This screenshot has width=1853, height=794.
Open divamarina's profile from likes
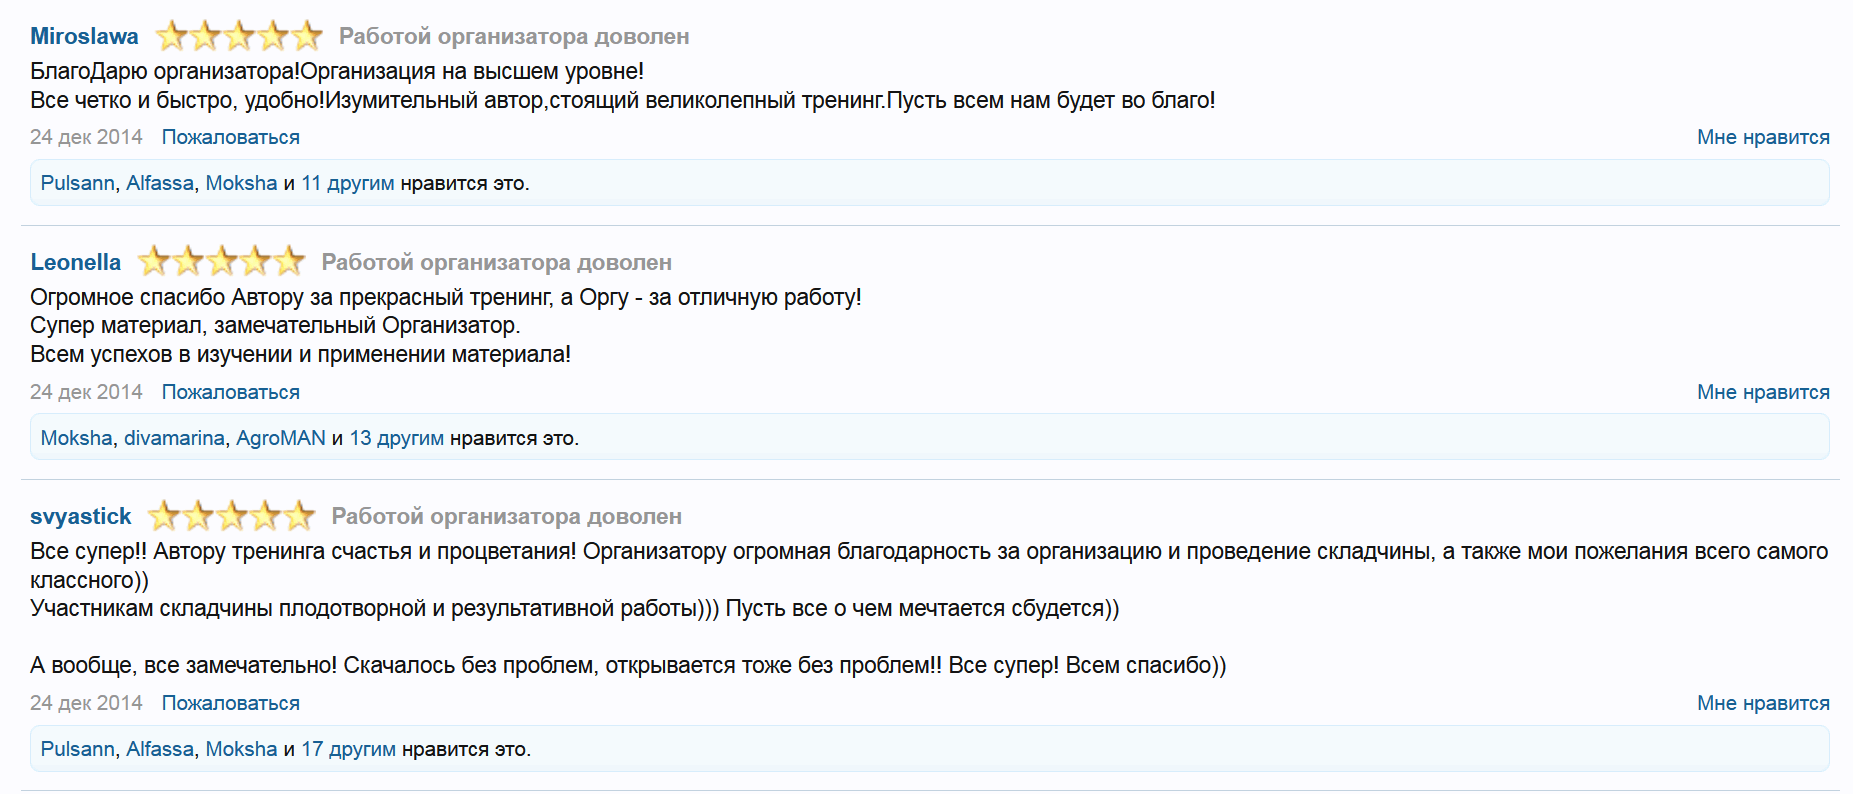[174, 438]
